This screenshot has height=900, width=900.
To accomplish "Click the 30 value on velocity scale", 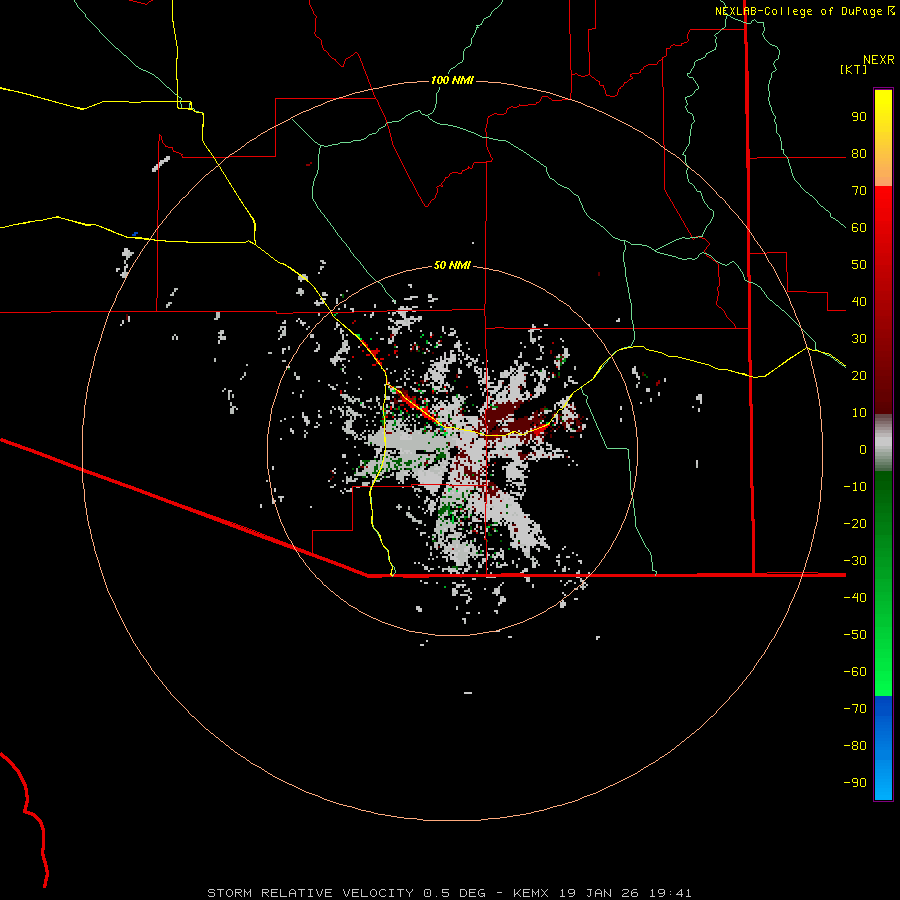I will (859, 339).
